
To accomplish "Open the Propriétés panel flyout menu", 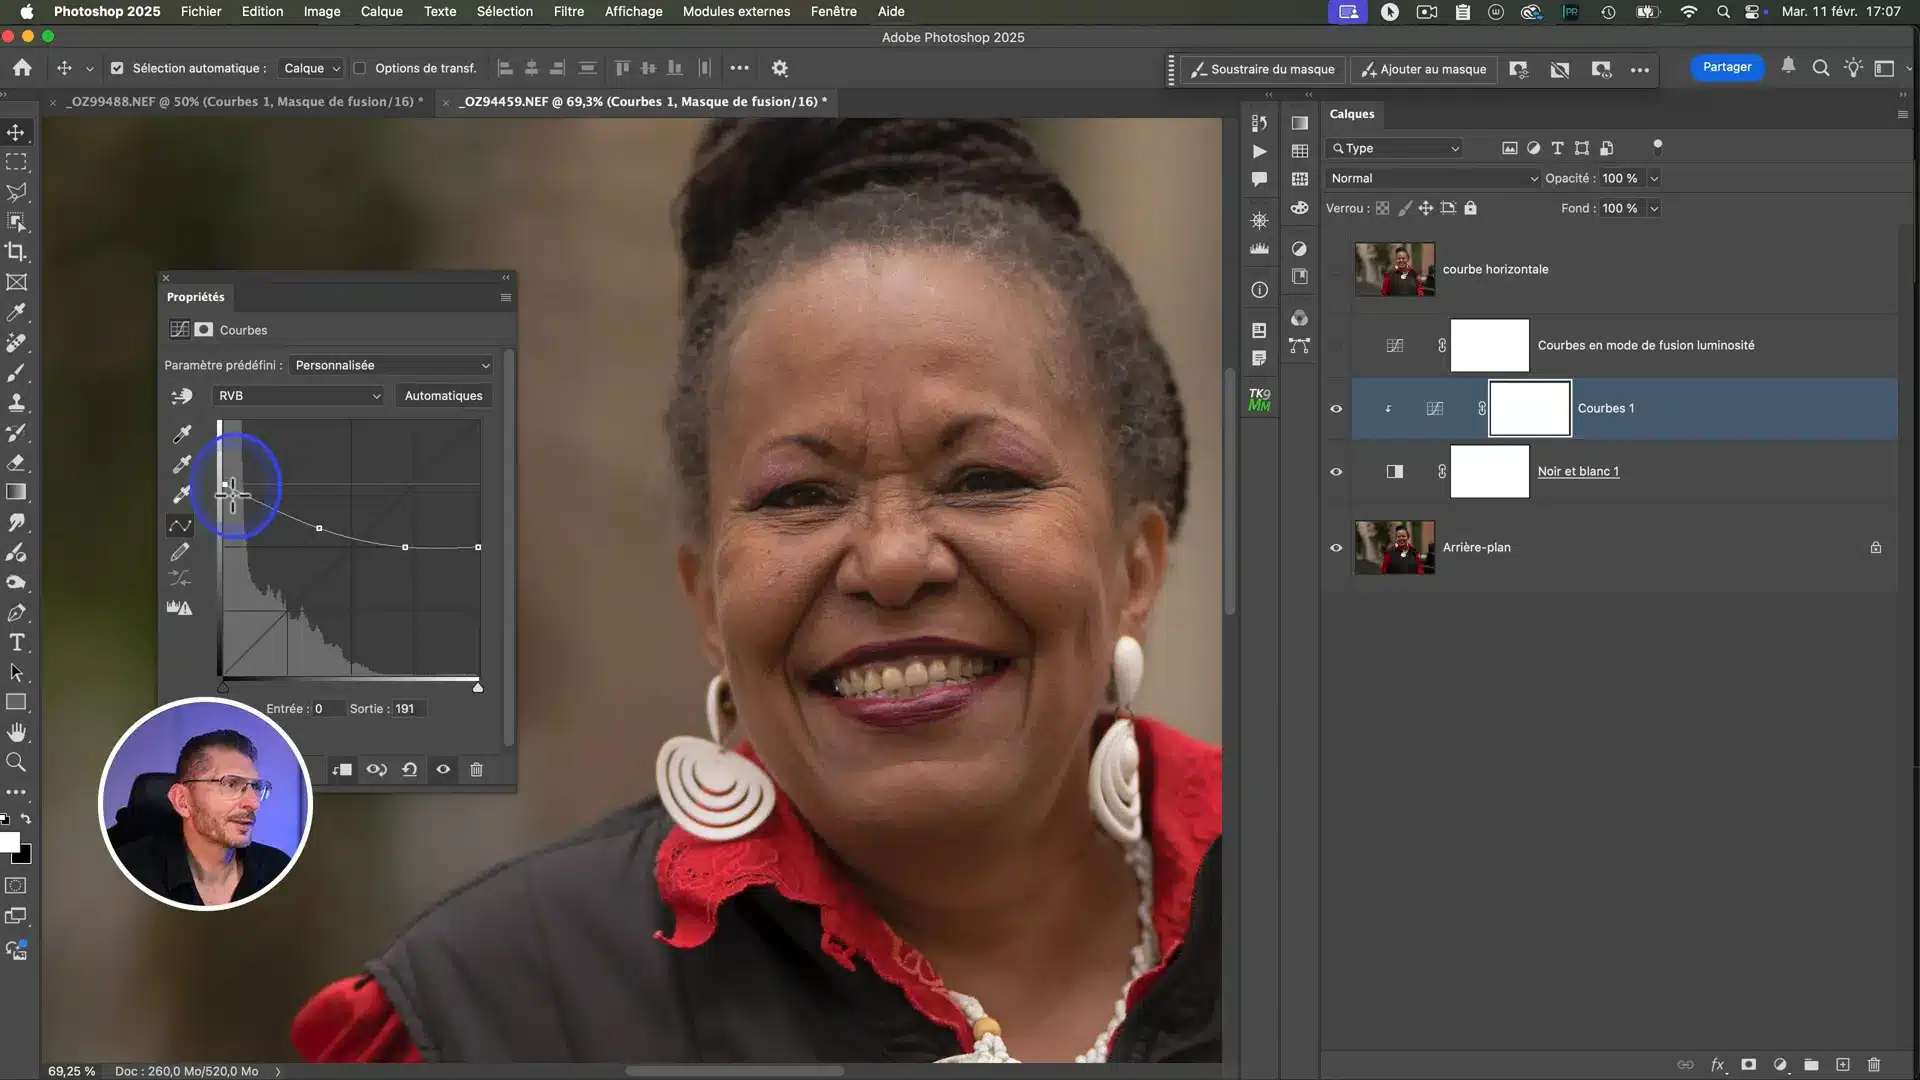I will click(506, 297).
